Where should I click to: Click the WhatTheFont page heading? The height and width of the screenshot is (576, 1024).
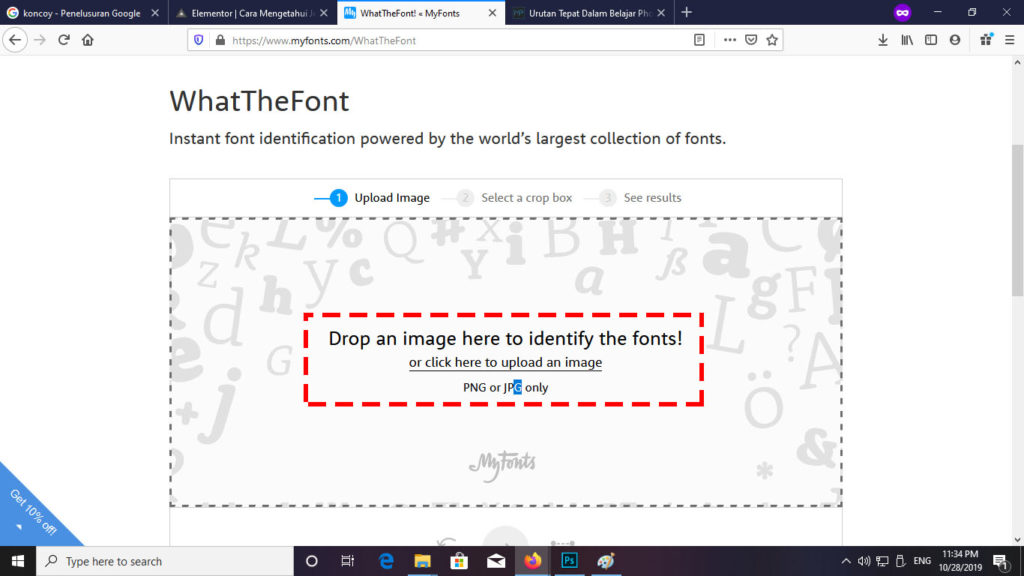[259, 101]
